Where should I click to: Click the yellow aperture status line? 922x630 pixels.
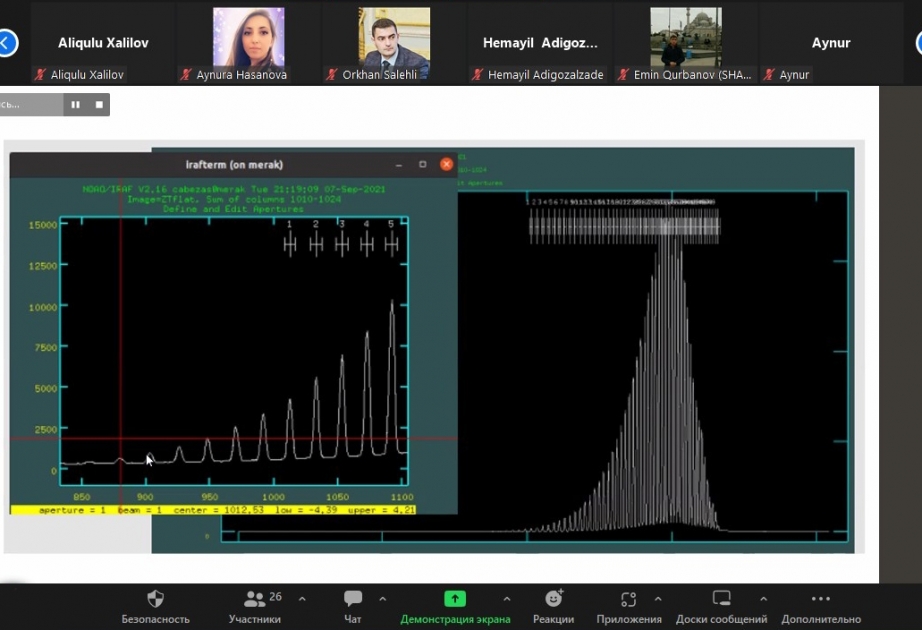pyautogui.click(x=213, y=510)
